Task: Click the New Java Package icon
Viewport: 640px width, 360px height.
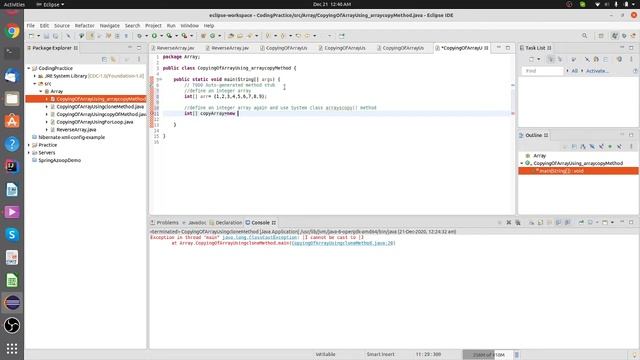Action: (x=203, y=36)
